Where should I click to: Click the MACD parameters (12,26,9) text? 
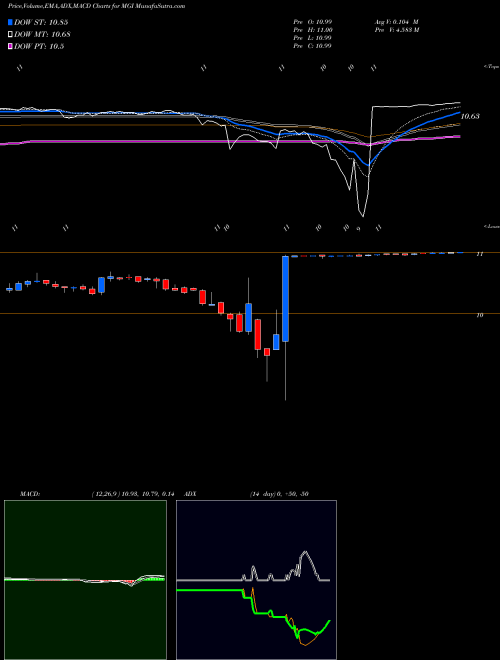coord(133,494)
